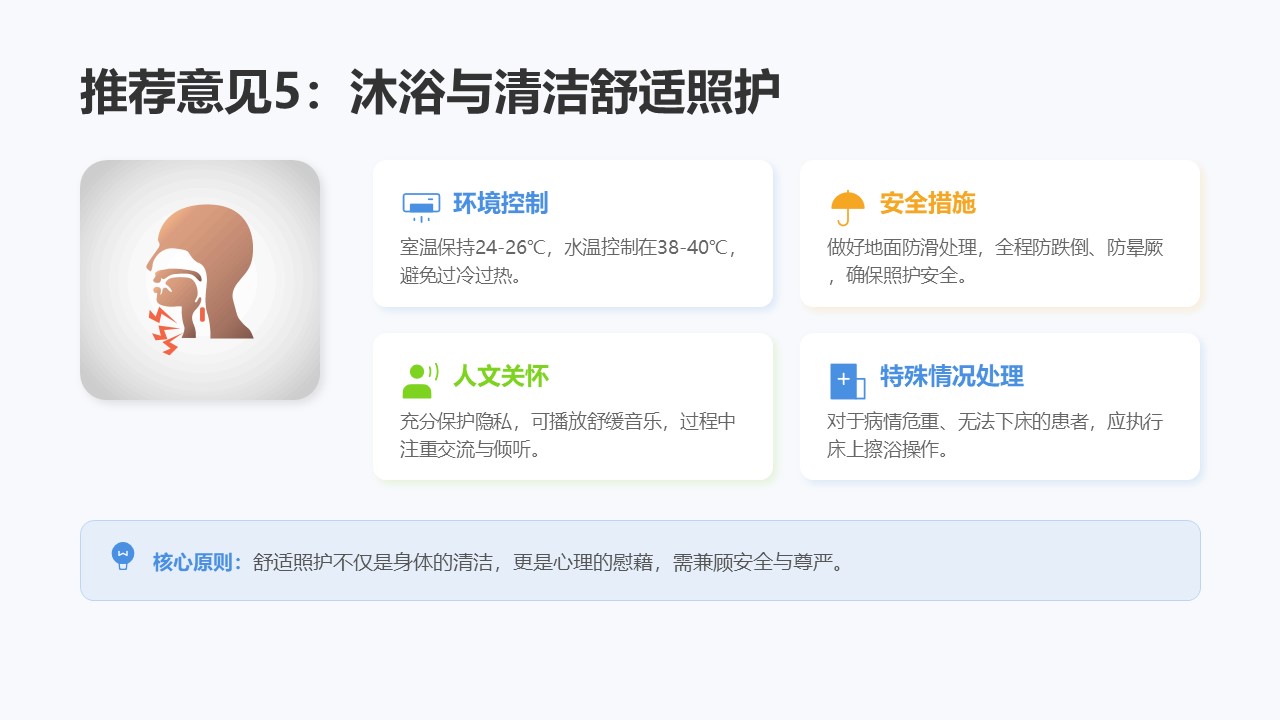1280x720 pixels.
Task: Click the text starting with 充分保护隐私
Action: (567, 421)
